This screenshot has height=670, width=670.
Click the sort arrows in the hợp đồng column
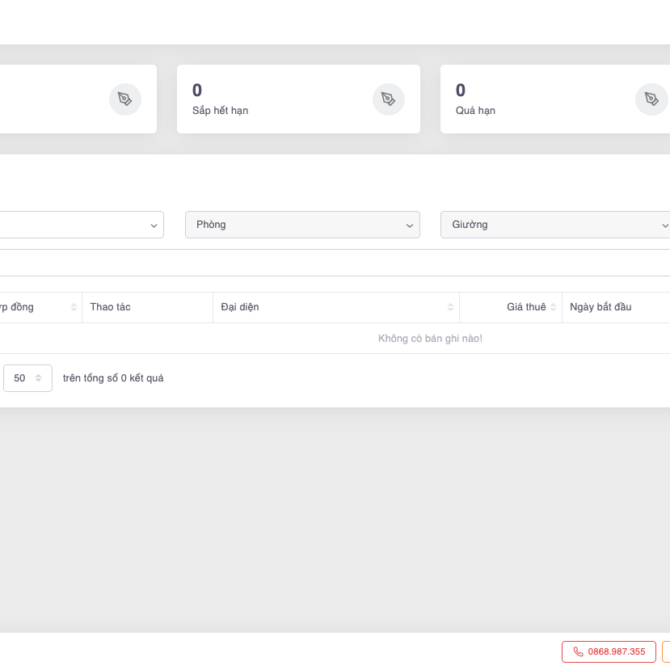tap(74, 307)
